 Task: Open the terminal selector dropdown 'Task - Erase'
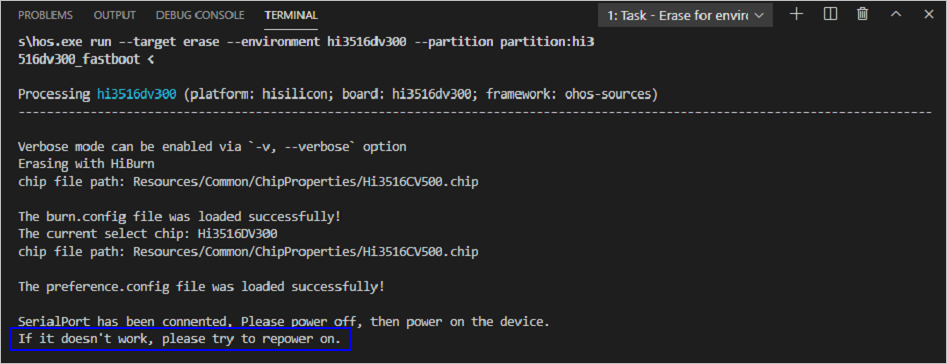(x=685, y=15)
